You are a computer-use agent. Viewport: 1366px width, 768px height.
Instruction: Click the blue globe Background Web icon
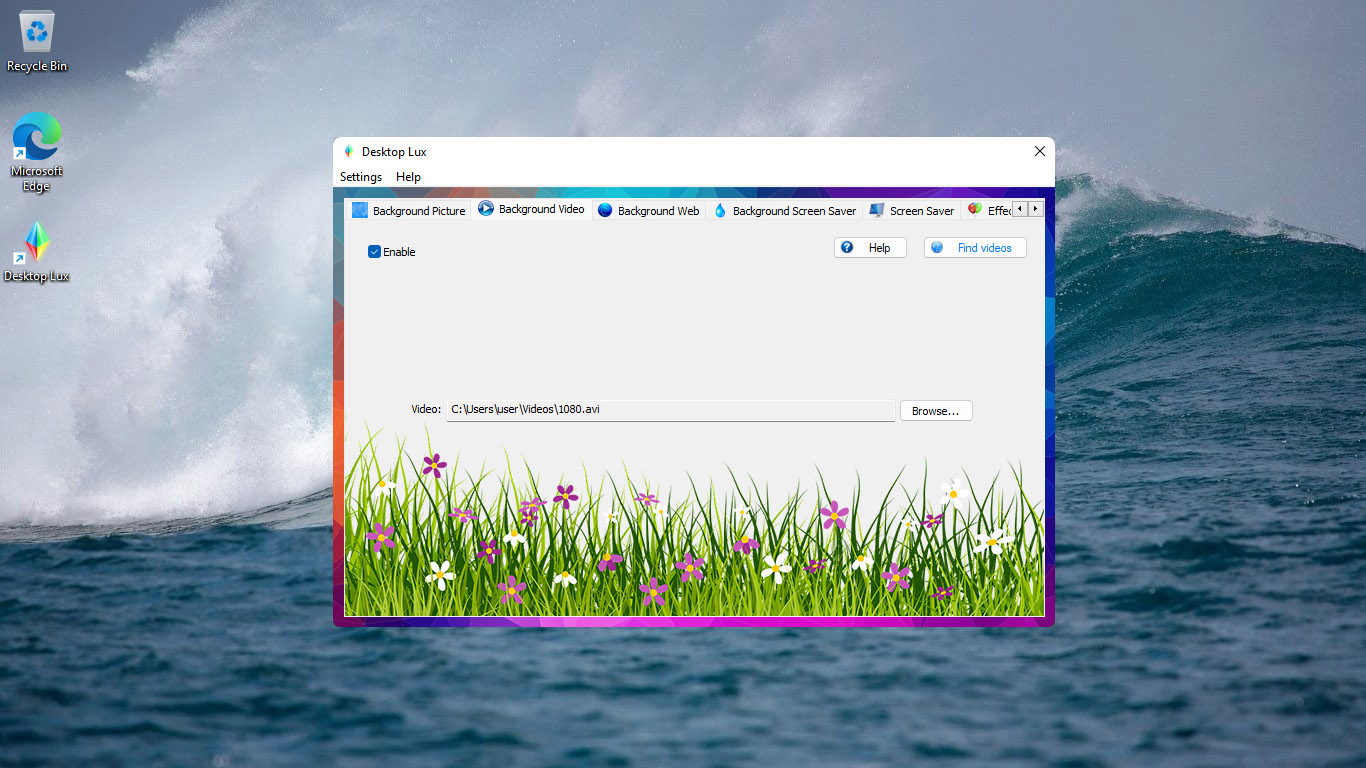pyautogui.click(x=605, y=210)
